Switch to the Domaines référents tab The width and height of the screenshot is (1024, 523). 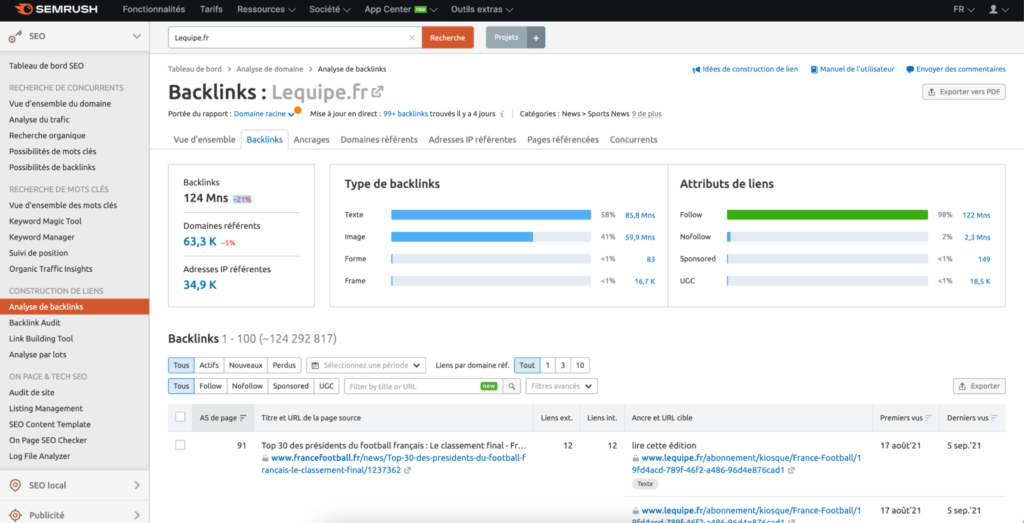pyautogui.click(x=379, y=140)
